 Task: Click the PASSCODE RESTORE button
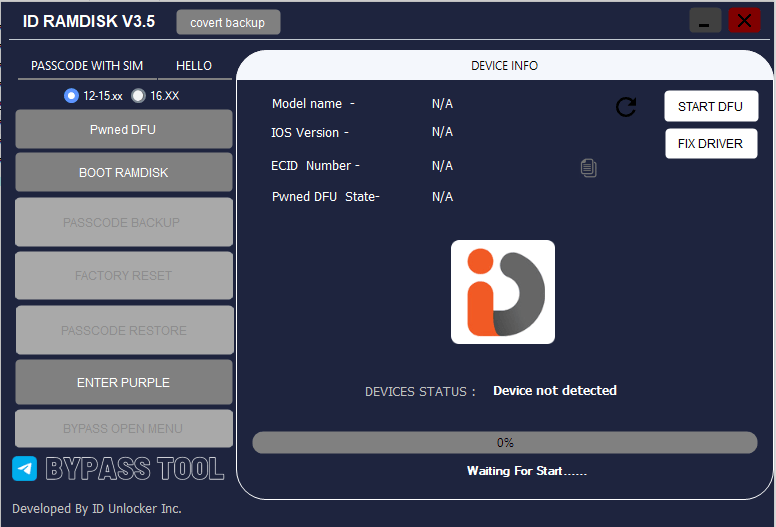tap(125, 330)
